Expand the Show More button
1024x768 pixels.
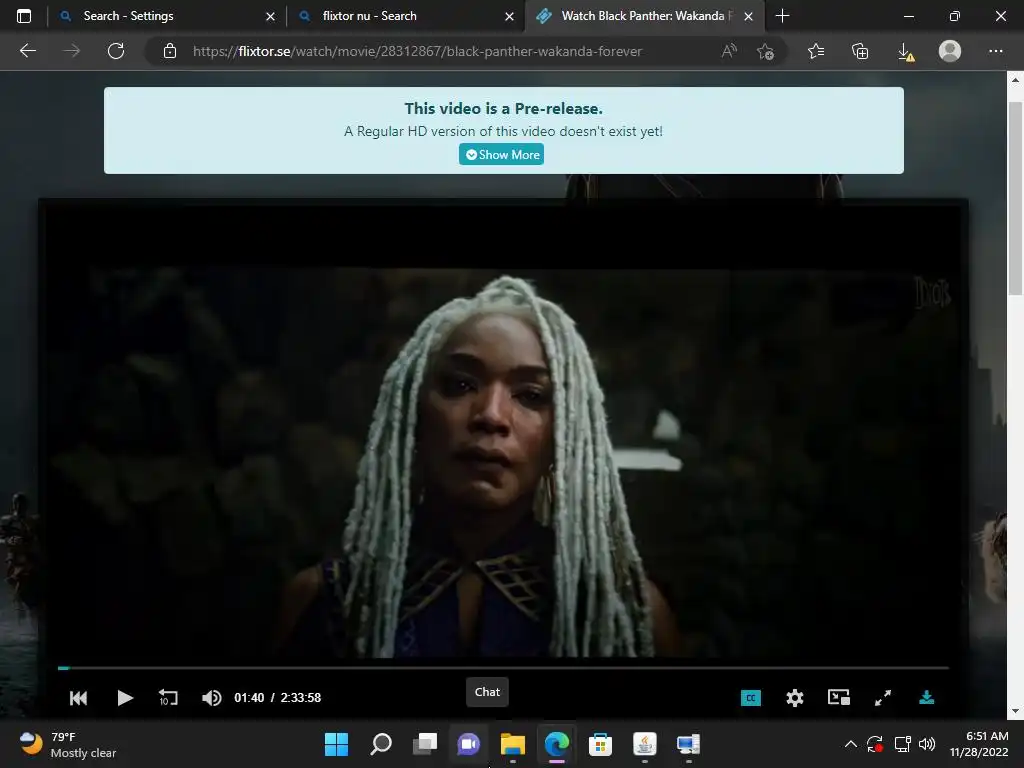point(501,155)
